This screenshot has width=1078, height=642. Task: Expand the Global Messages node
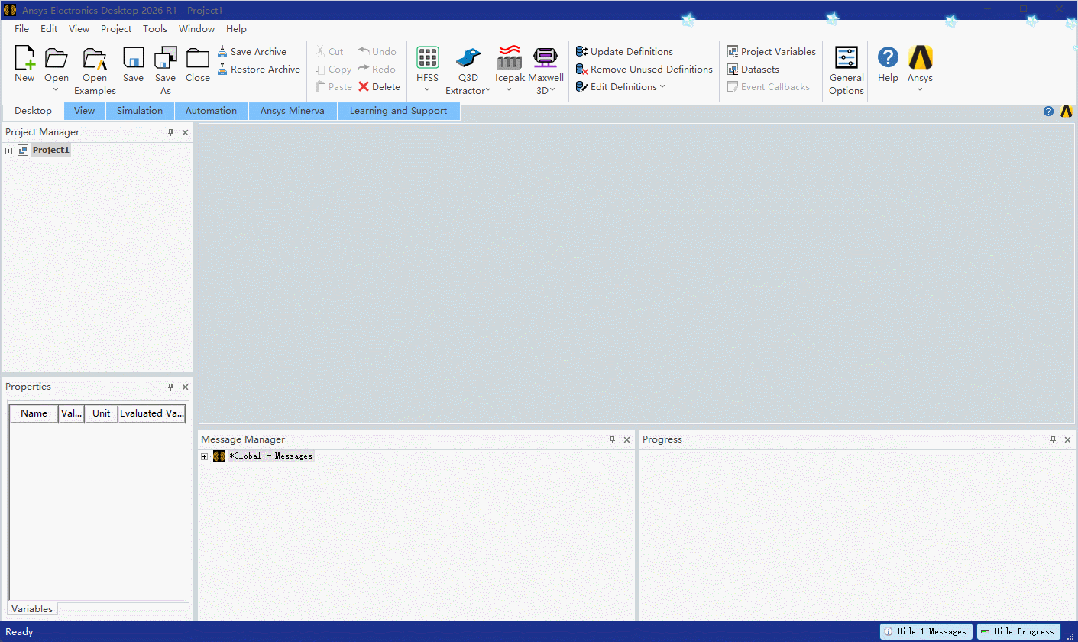(204, 456)
